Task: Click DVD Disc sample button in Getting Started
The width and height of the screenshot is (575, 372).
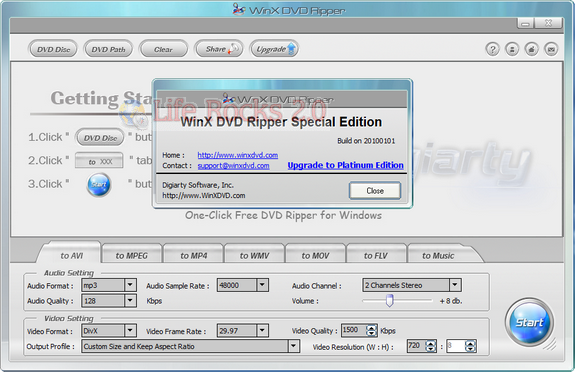Action: [x=100, y=138]
